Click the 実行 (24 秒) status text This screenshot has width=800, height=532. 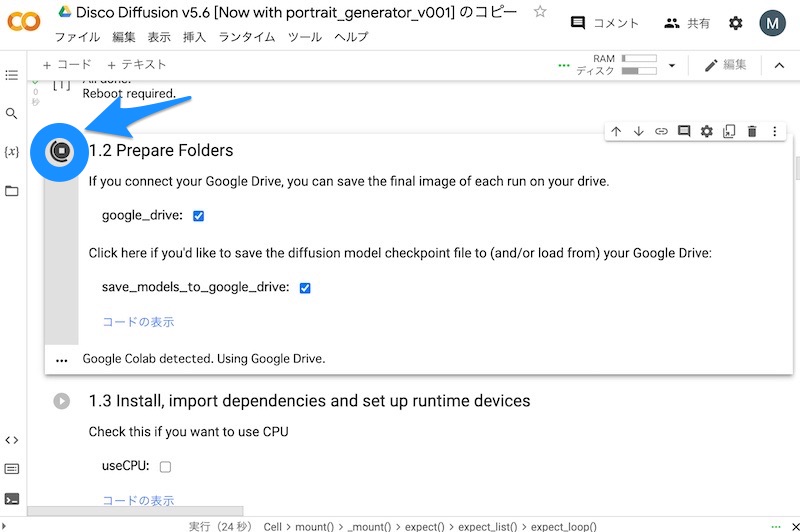[220, 526]
